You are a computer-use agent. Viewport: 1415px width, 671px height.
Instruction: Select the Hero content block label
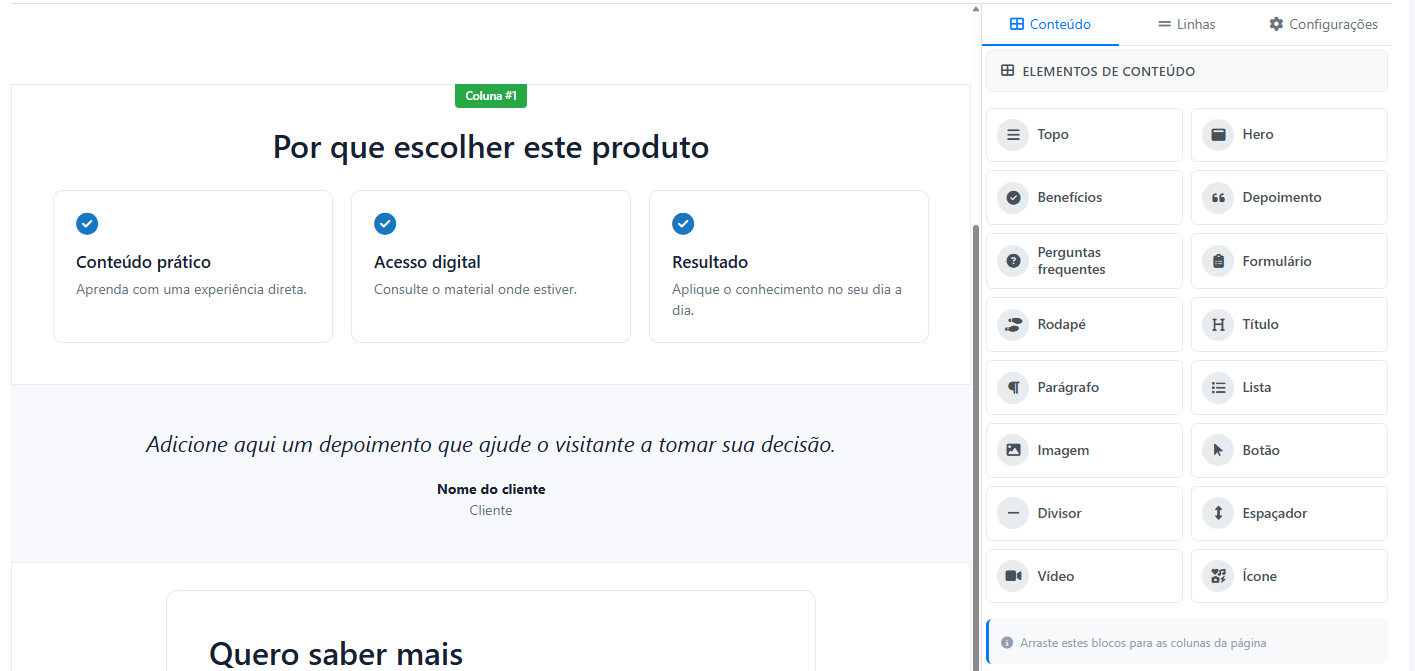coord(1258,135)
